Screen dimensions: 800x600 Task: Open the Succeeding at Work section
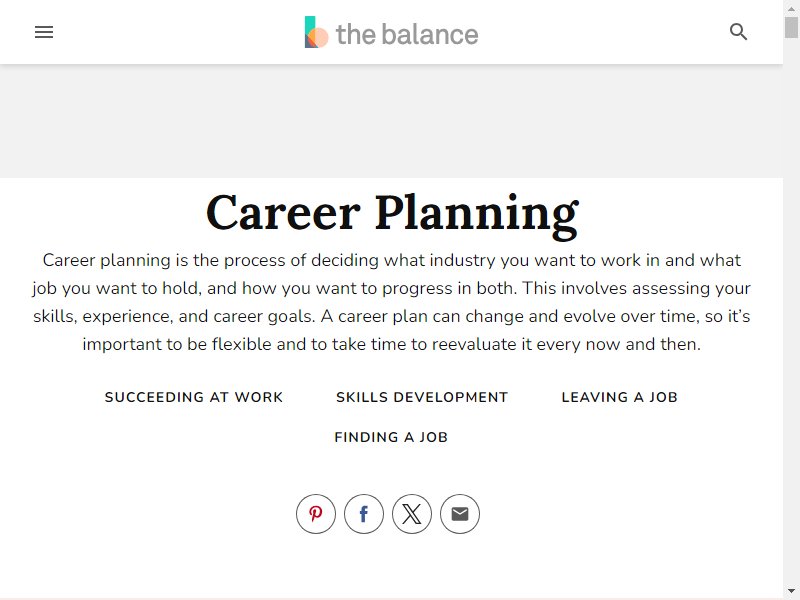[194, 397]
